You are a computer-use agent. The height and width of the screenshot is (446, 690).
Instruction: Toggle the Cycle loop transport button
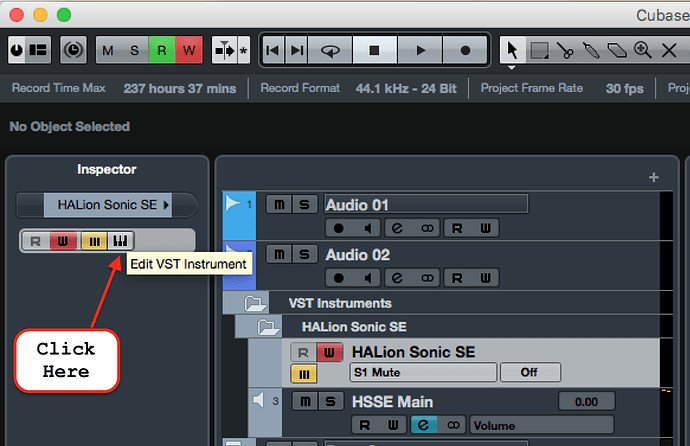coord(330,51)
